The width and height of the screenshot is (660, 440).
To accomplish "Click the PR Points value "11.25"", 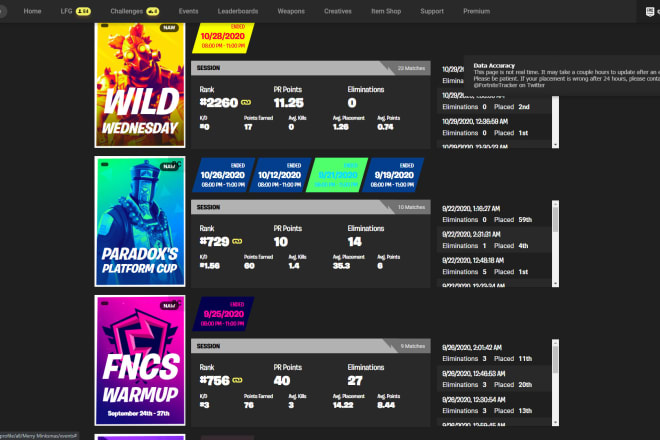I will [x=288, y=102].
